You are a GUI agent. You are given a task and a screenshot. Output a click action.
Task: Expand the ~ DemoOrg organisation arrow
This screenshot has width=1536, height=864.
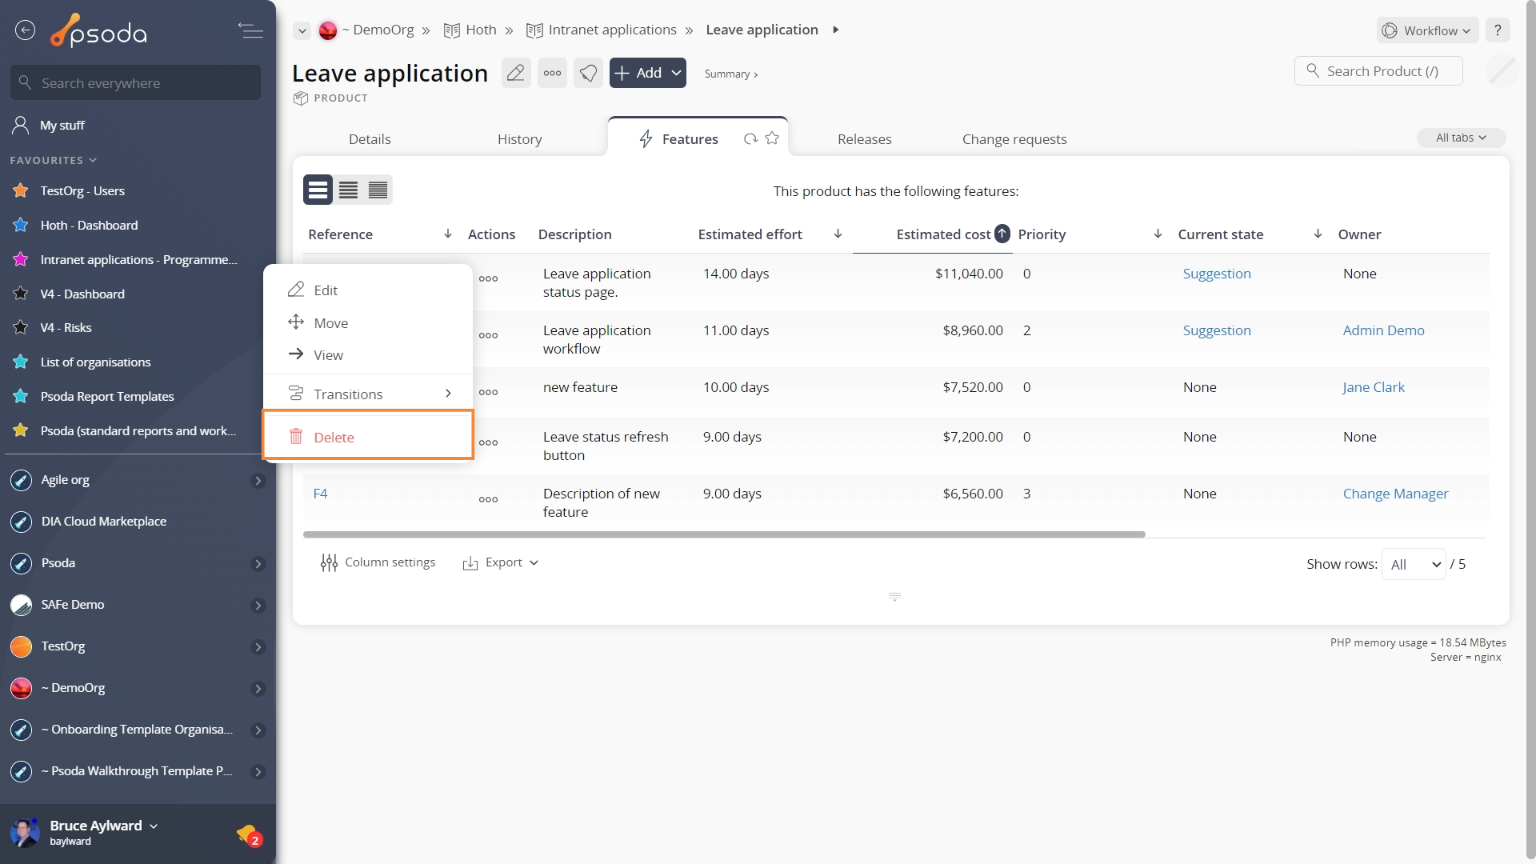258,689
